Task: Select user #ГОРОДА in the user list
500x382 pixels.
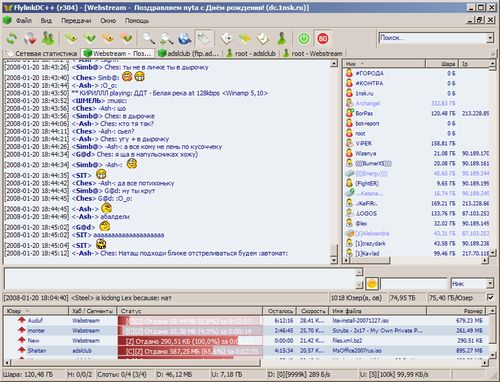Action: [369, 73]
